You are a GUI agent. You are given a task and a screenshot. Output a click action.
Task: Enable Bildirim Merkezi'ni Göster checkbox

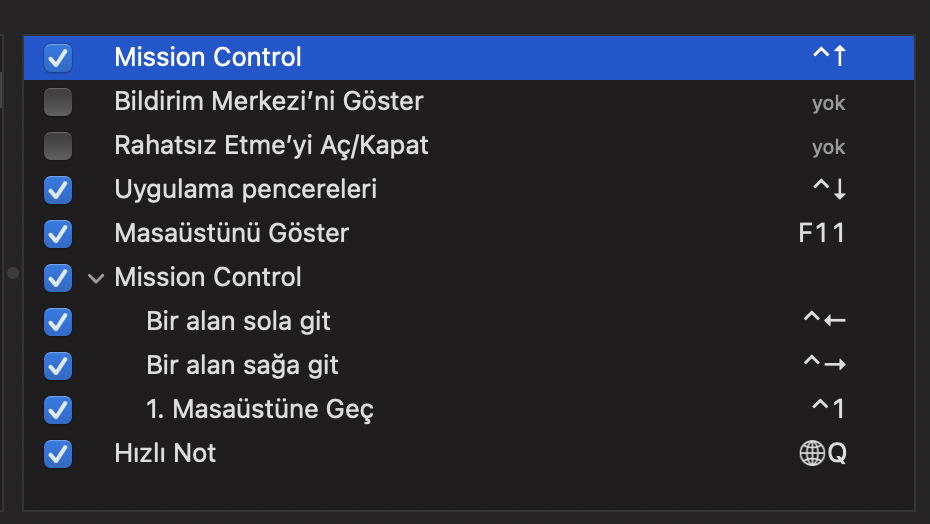click(58, 101)
